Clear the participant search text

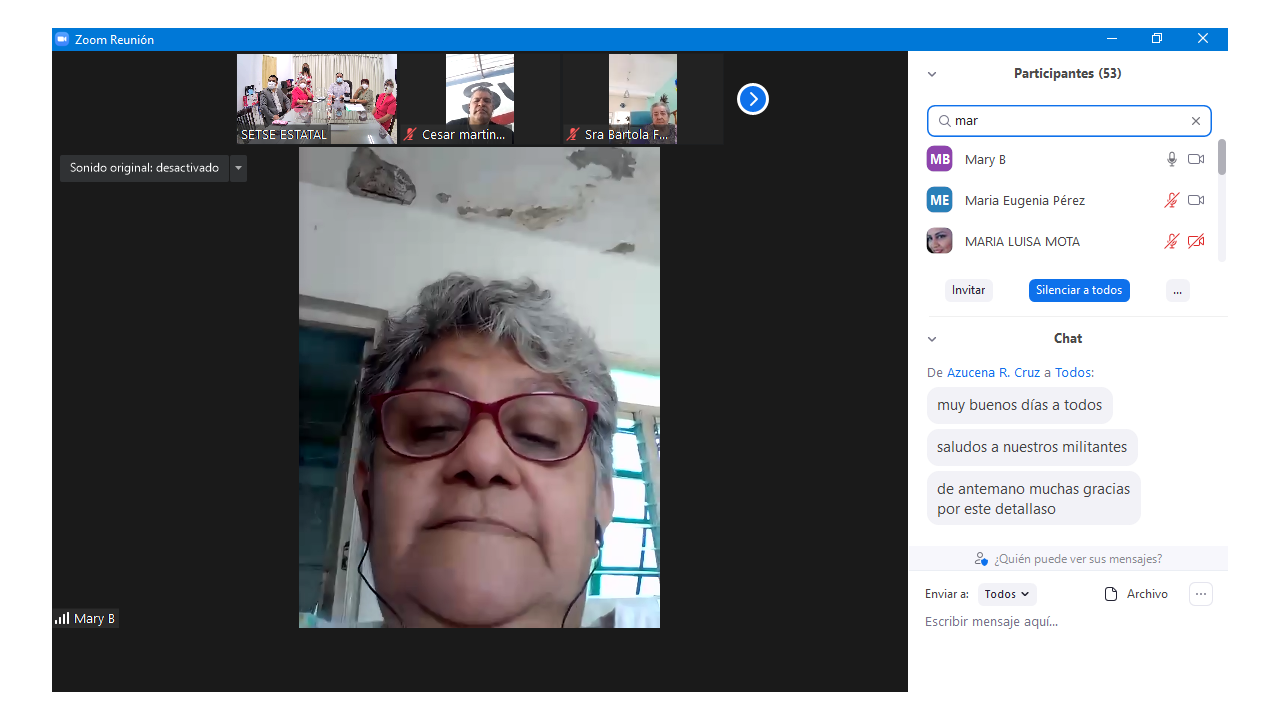(x=1195, y=121)
